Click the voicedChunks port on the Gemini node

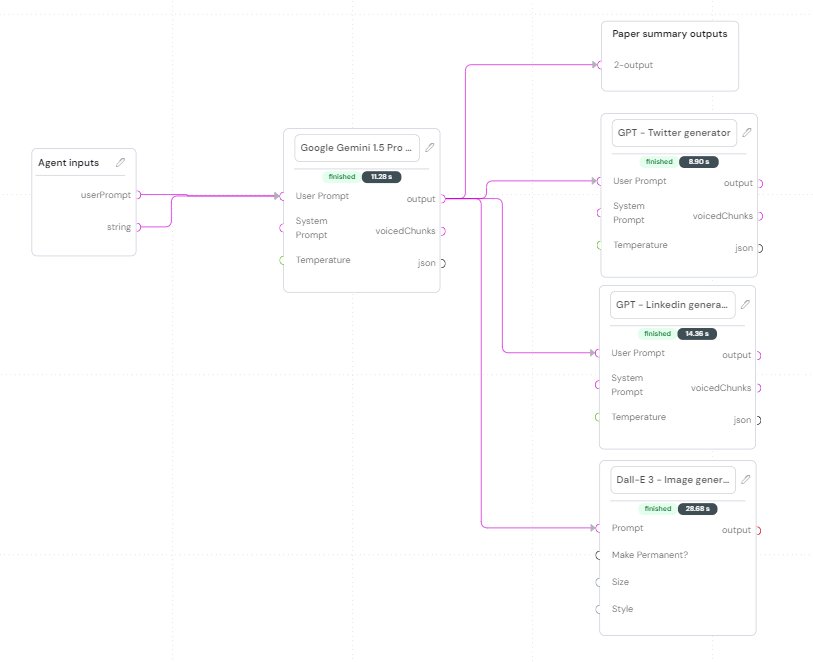tap(443, 231)
